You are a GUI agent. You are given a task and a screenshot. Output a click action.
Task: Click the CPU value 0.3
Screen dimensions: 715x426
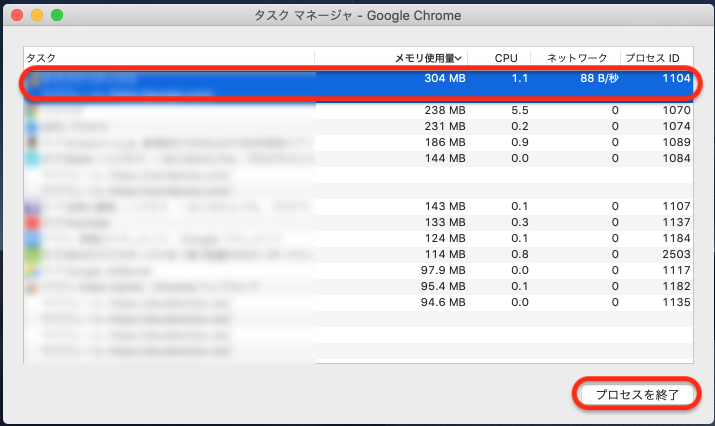(x=520, y=222)
